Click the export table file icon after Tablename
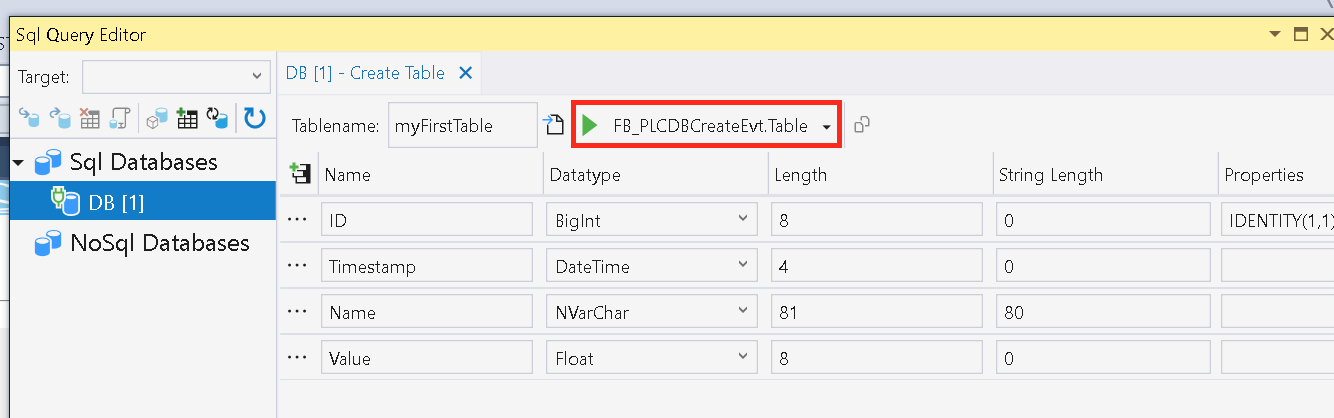The image size is (1334, 418). click(x=554, y=126)
